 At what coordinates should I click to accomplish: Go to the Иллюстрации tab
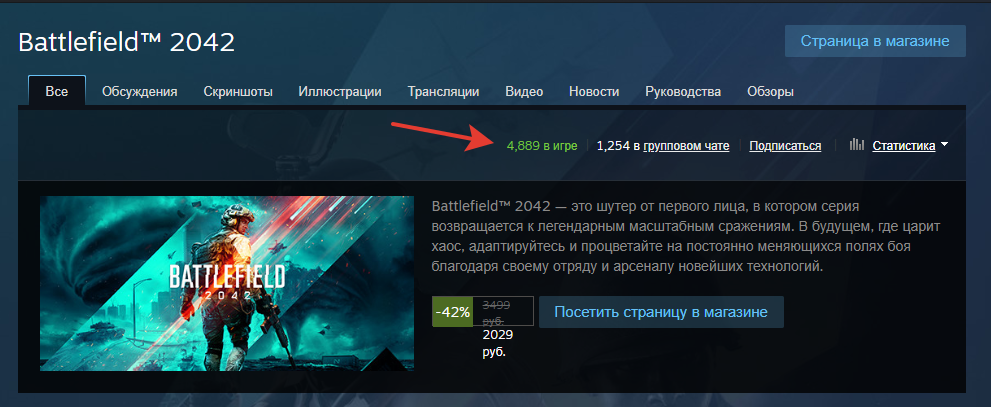(340, 92)
